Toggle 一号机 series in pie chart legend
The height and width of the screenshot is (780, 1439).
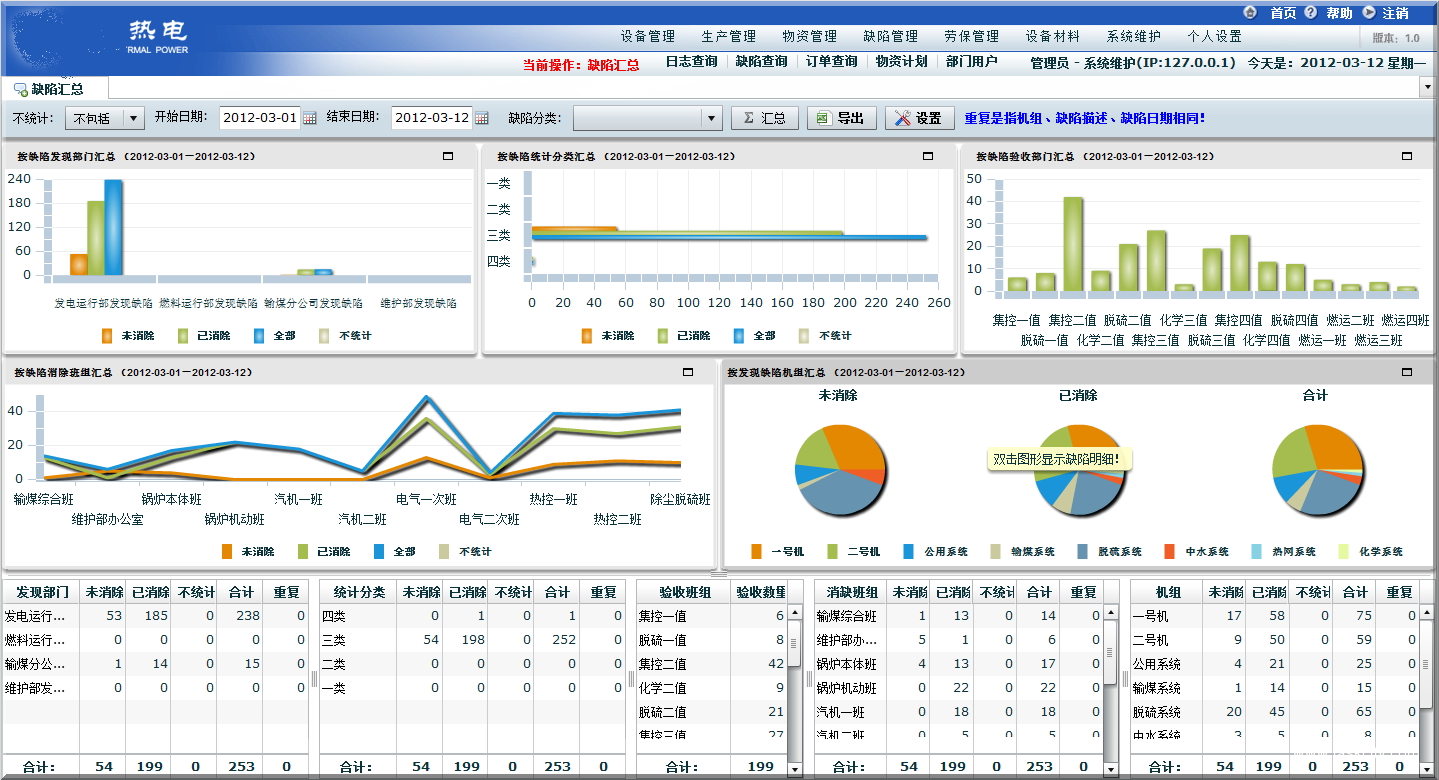pyautogui.click(x=757, y=551)
